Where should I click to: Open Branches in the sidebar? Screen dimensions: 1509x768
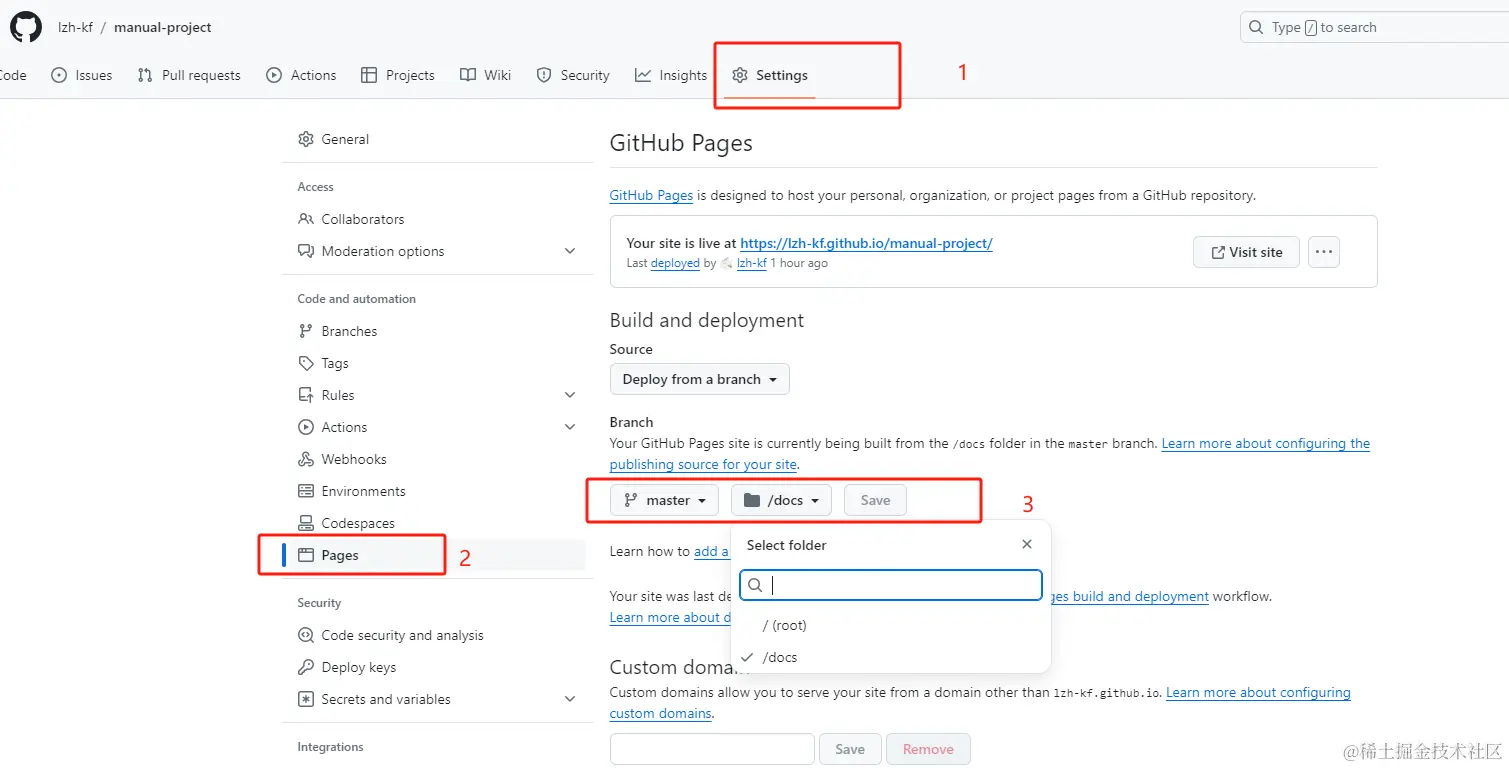point(349,331)
